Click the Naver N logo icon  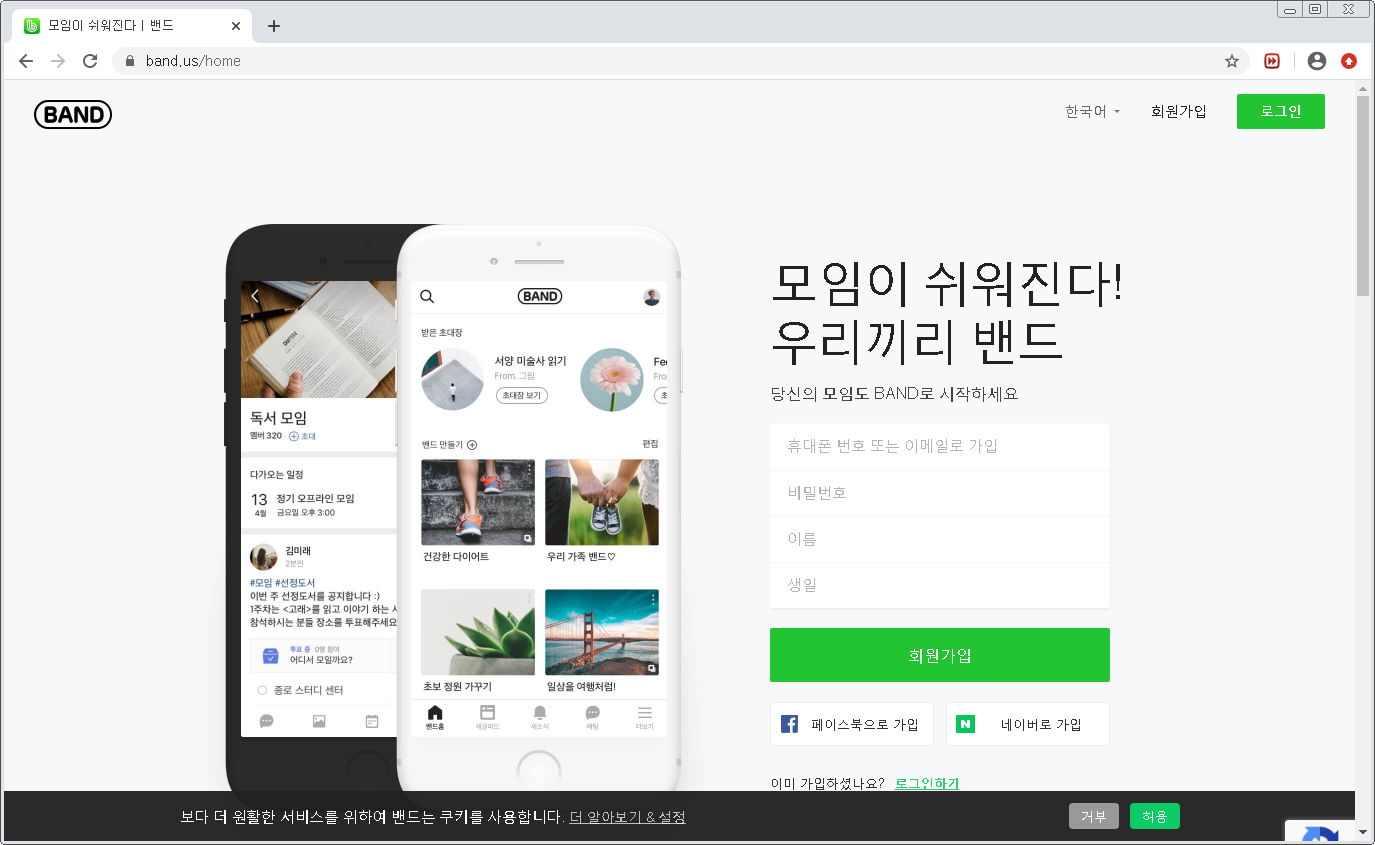(965, 724)
